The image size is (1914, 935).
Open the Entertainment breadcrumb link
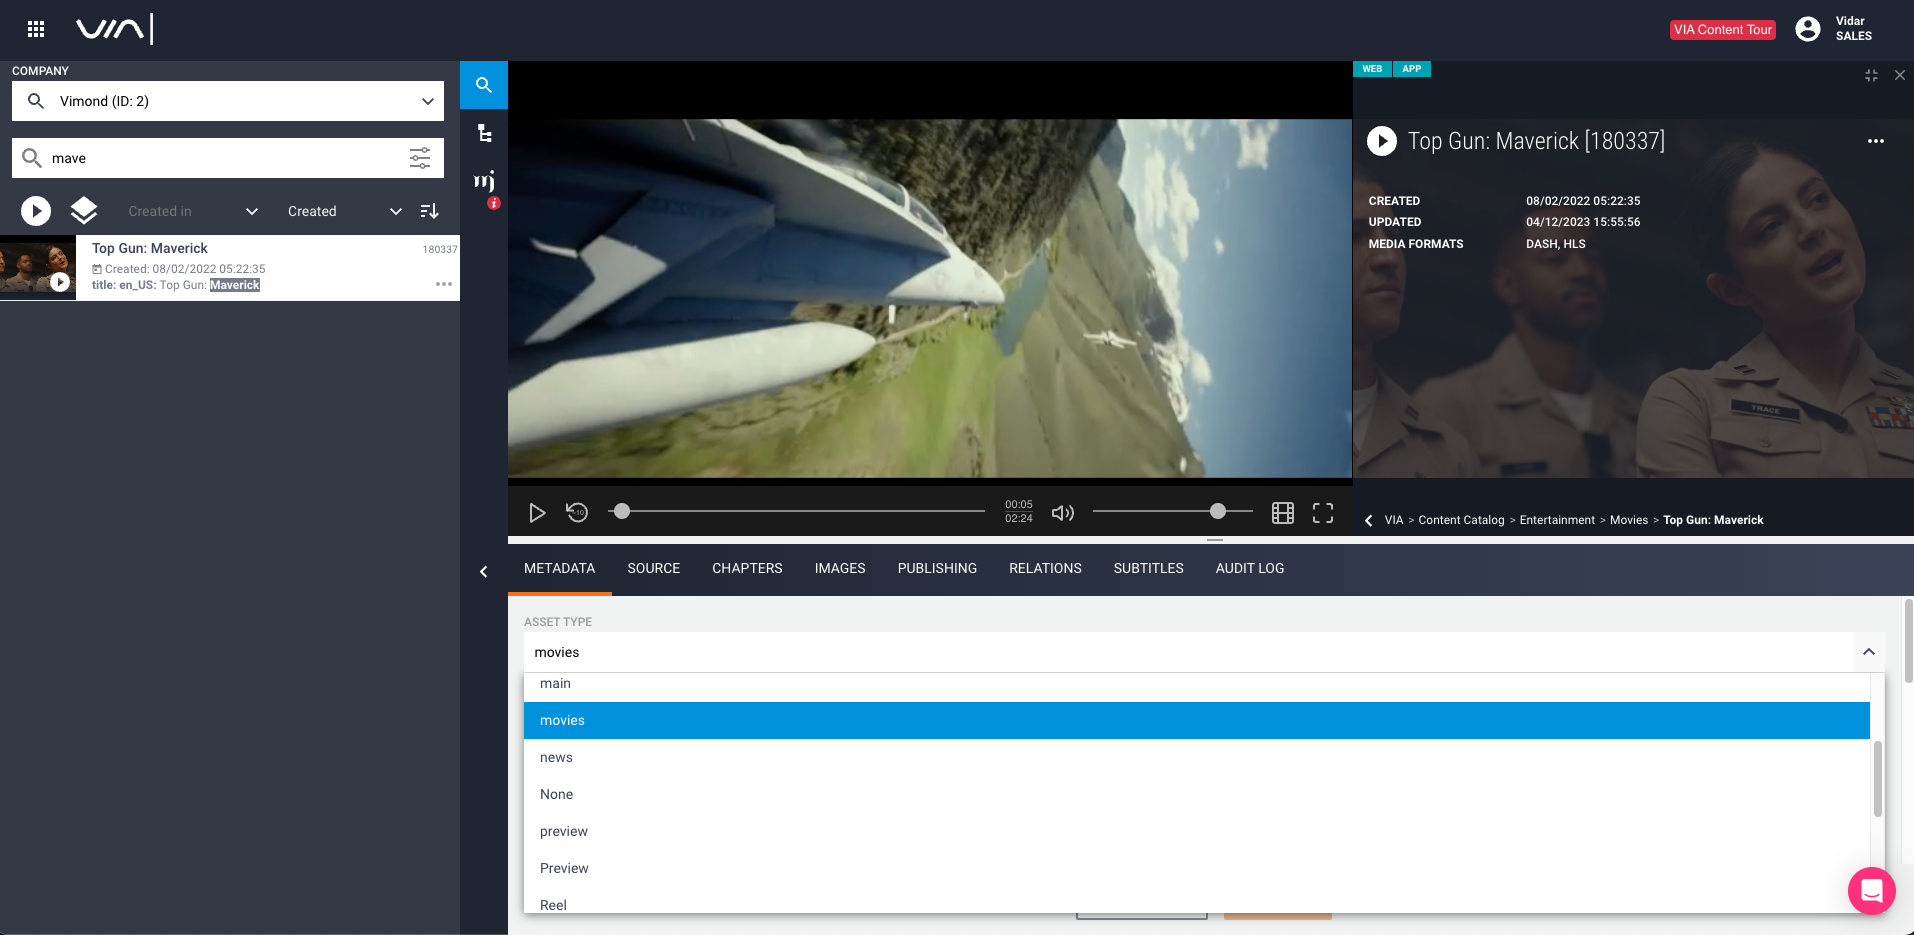[x=1557, y=520]
